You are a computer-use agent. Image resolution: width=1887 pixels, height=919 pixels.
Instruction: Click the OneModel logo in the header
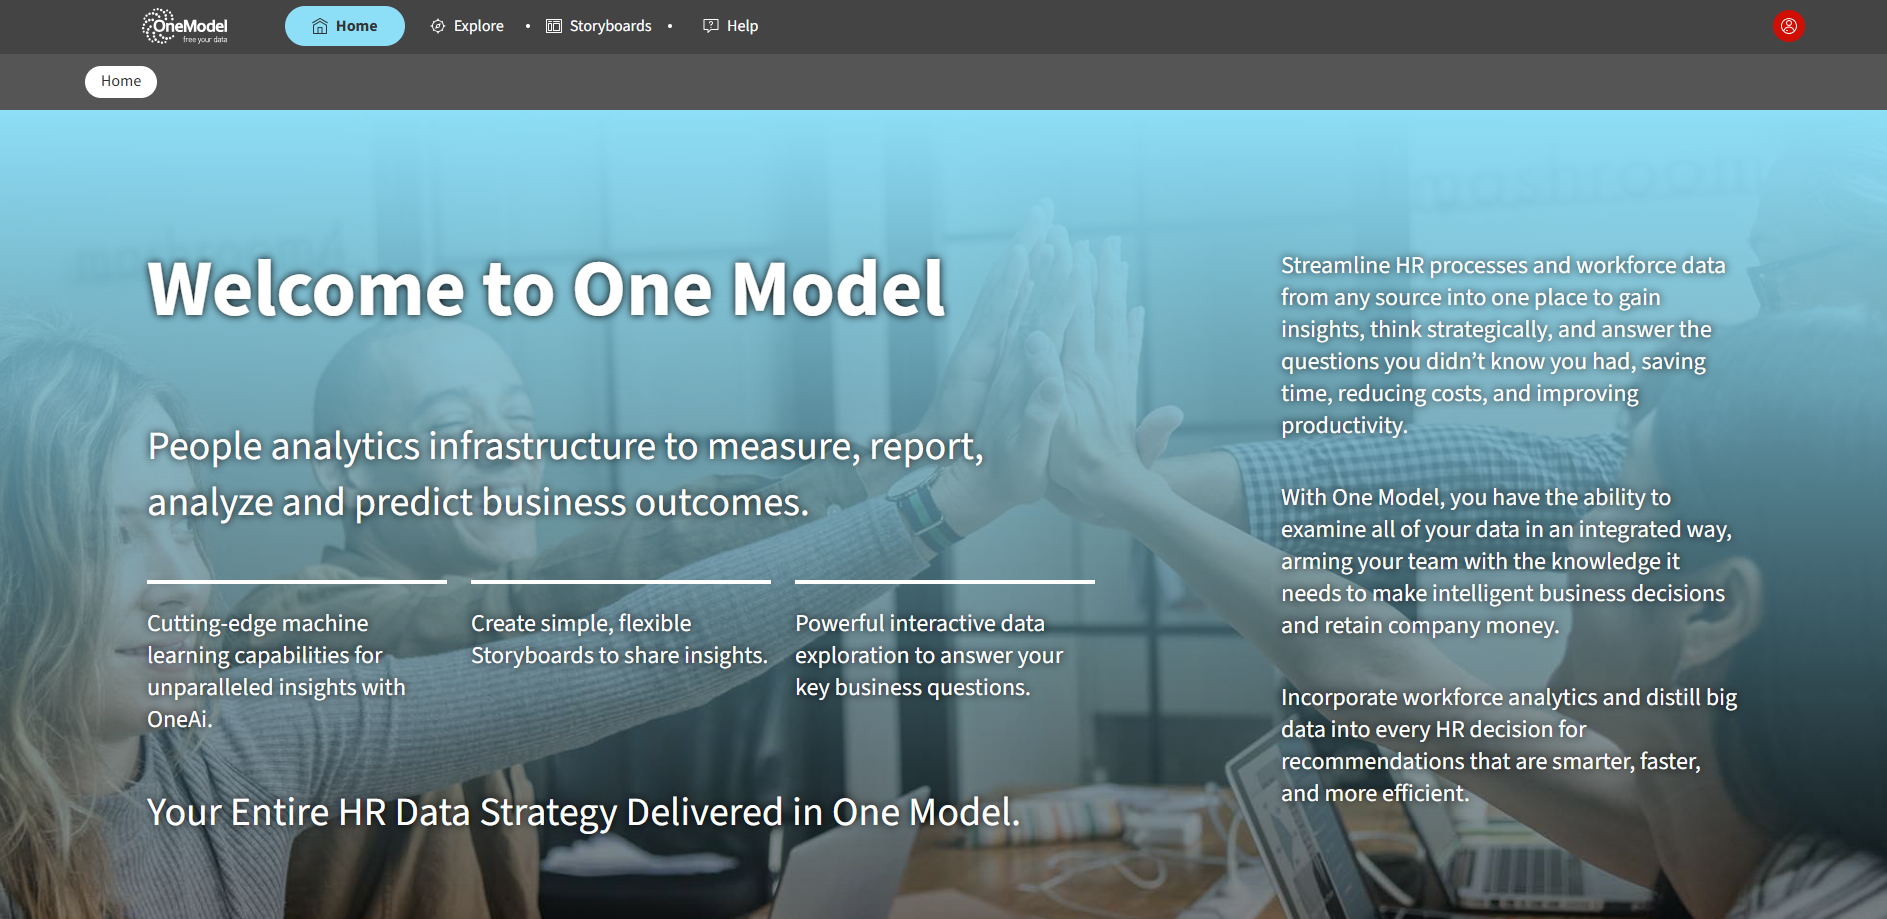coord(185,26)
